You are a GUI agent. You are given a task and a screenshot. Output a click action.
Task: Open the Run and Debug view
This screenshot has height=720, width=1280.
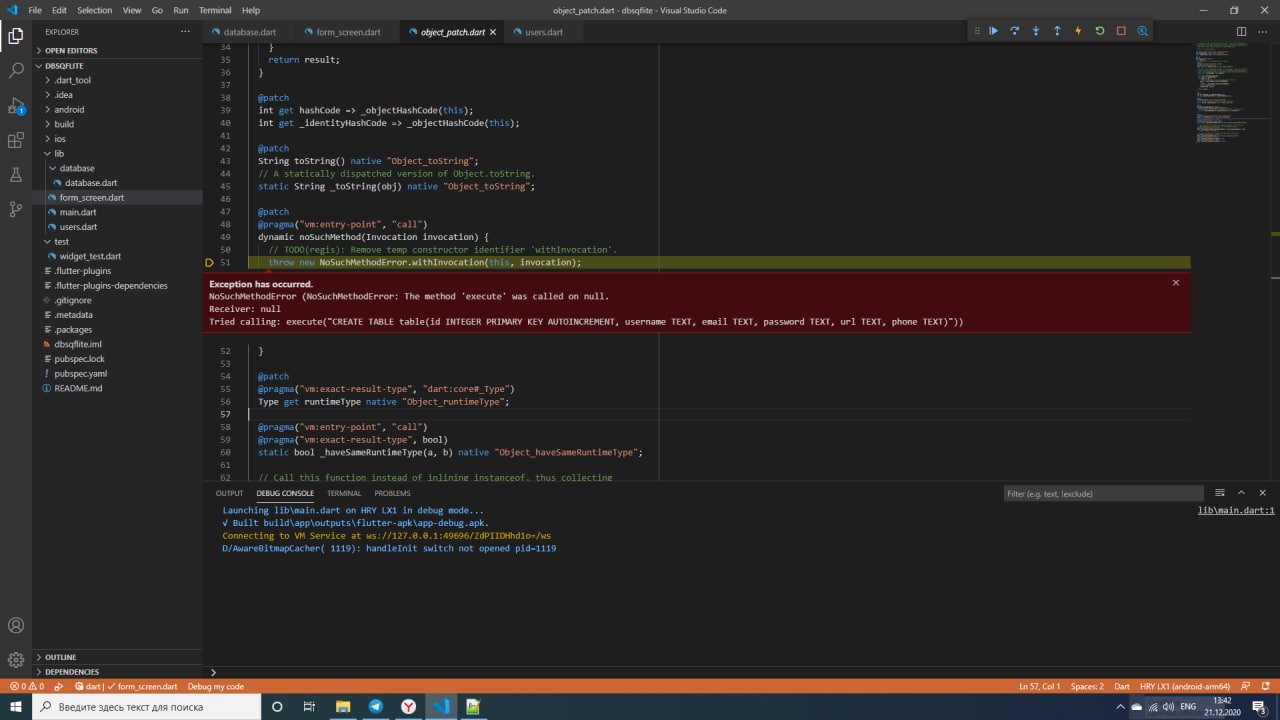pos(16,105)
